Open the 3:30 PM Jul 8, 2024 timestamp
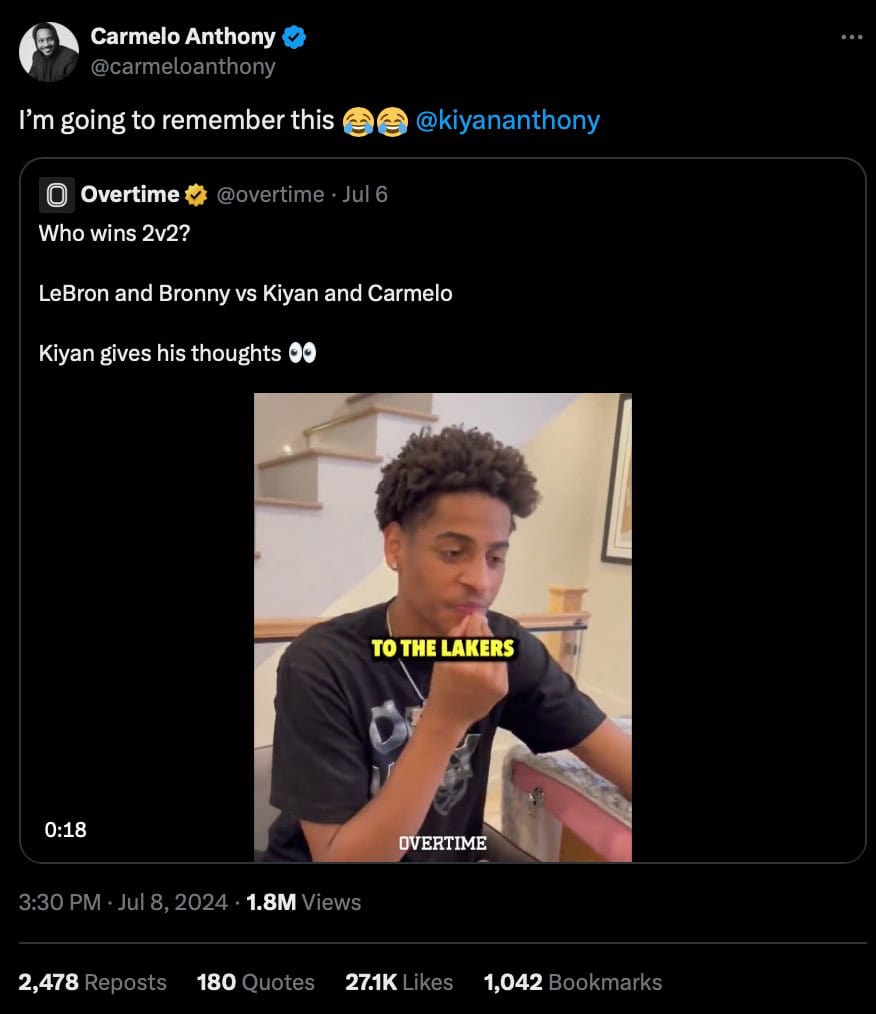This screenshot has height=1014, width=876. click(123, 902)
